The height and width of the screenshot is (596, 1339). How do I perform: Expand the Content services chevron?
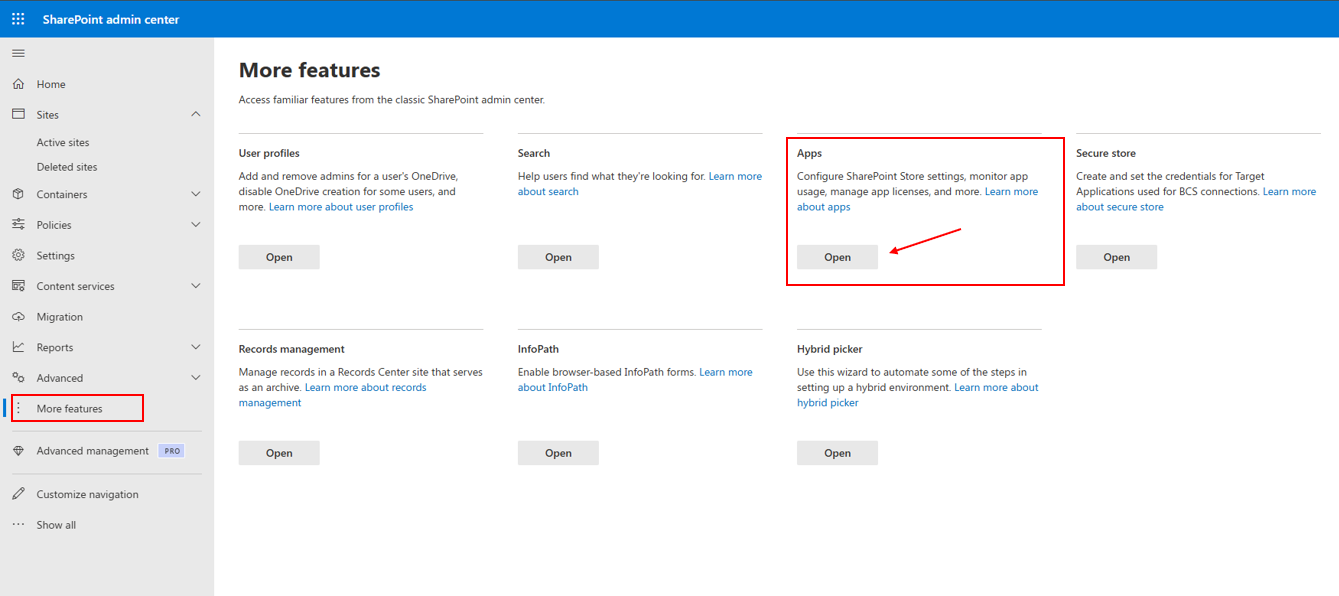click(x=196, y=286)
